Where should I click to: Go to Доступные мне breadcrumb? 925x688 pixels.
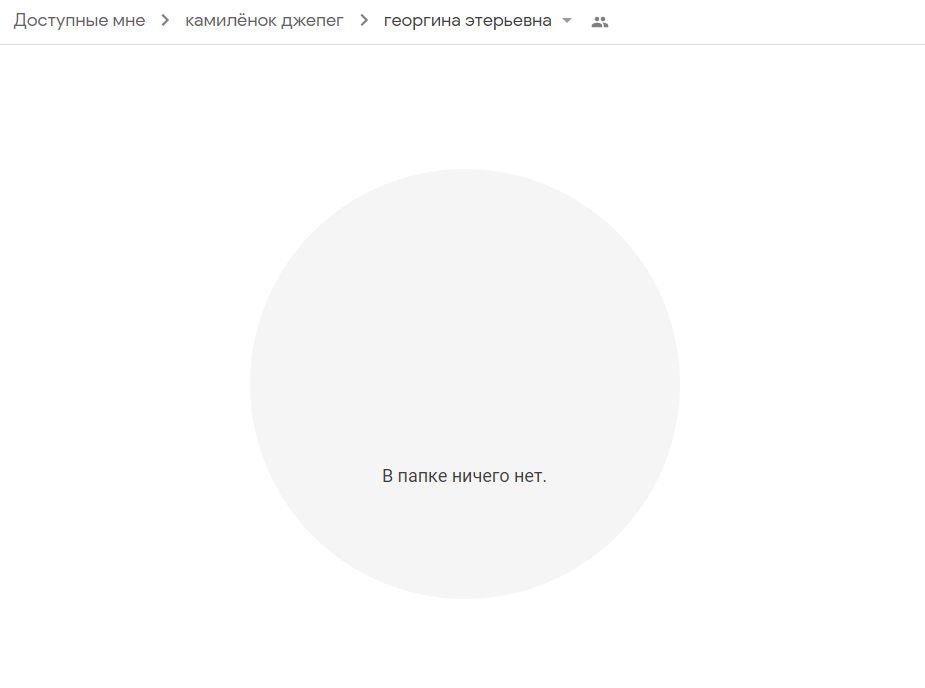pos(79,21)
